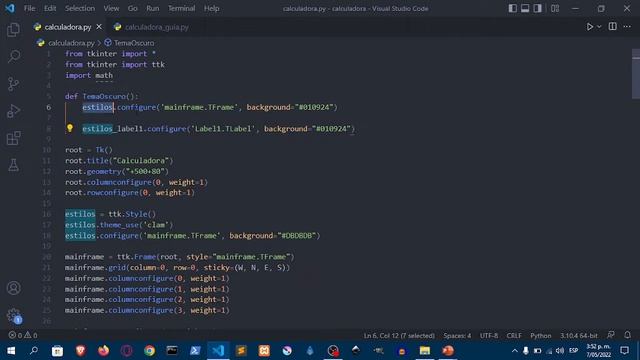Click calculadora.py in the breadcrumb

tap(71, 43)
